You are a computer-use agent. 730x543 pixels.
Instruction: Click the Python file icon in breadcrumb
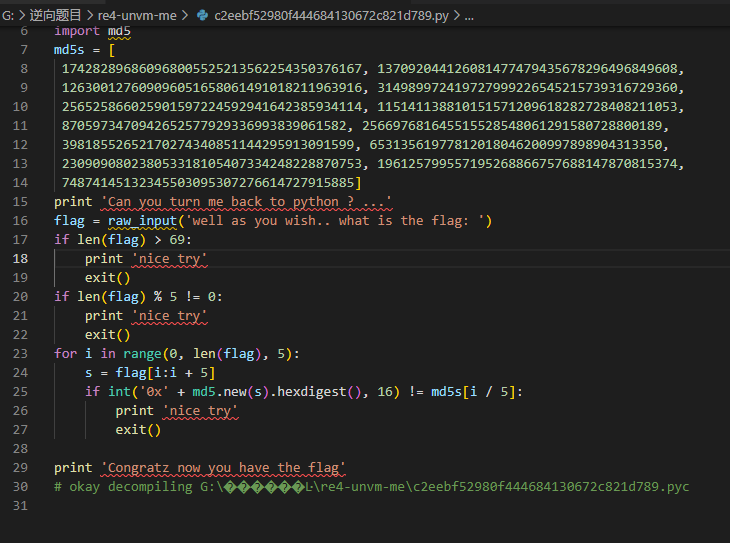(x=203, y=17)
